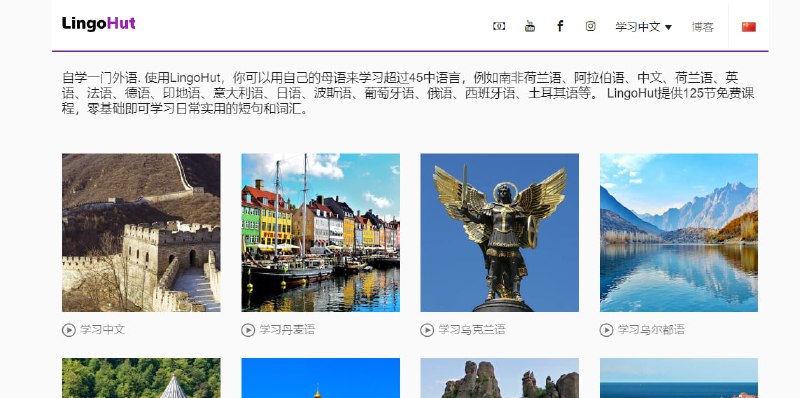Screen dimensions: 800x398
Task: Visit the Facebook page icon
Action: pos(560,26)
